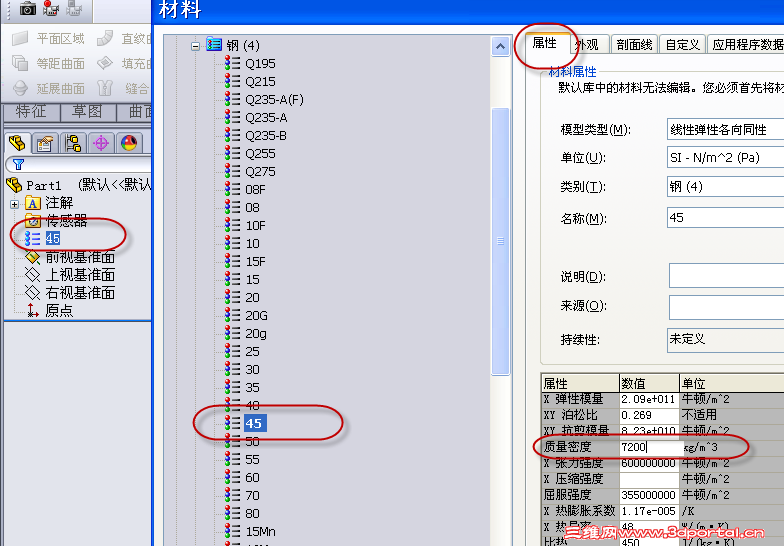Switch to the 属性 (Properties) tab
Viewport: 784px width, 546px height.
pos(545,44)
